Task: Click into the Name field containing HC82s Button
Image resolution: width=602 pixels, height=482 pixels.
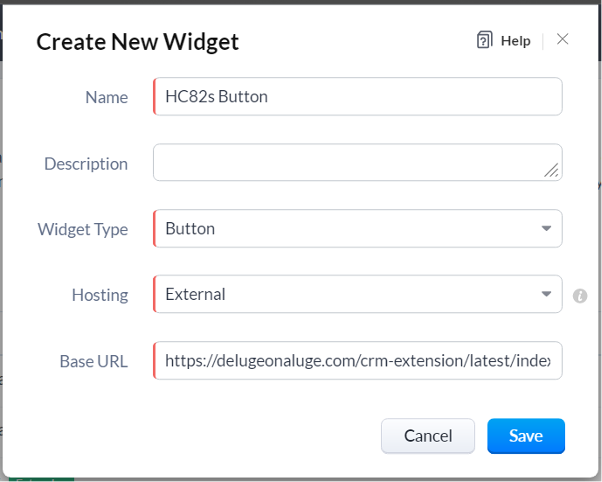Action: click(358, 96)
